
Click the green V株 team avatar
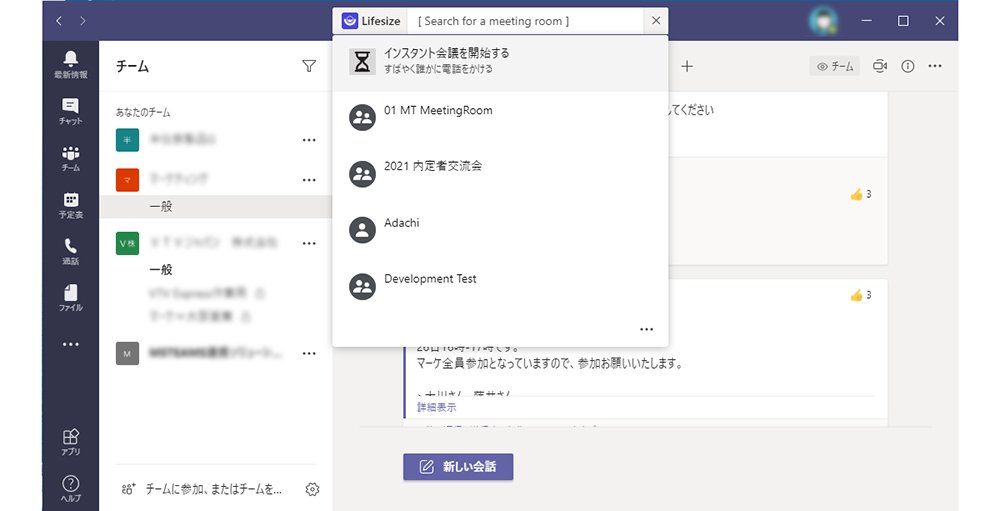[128, 243]
